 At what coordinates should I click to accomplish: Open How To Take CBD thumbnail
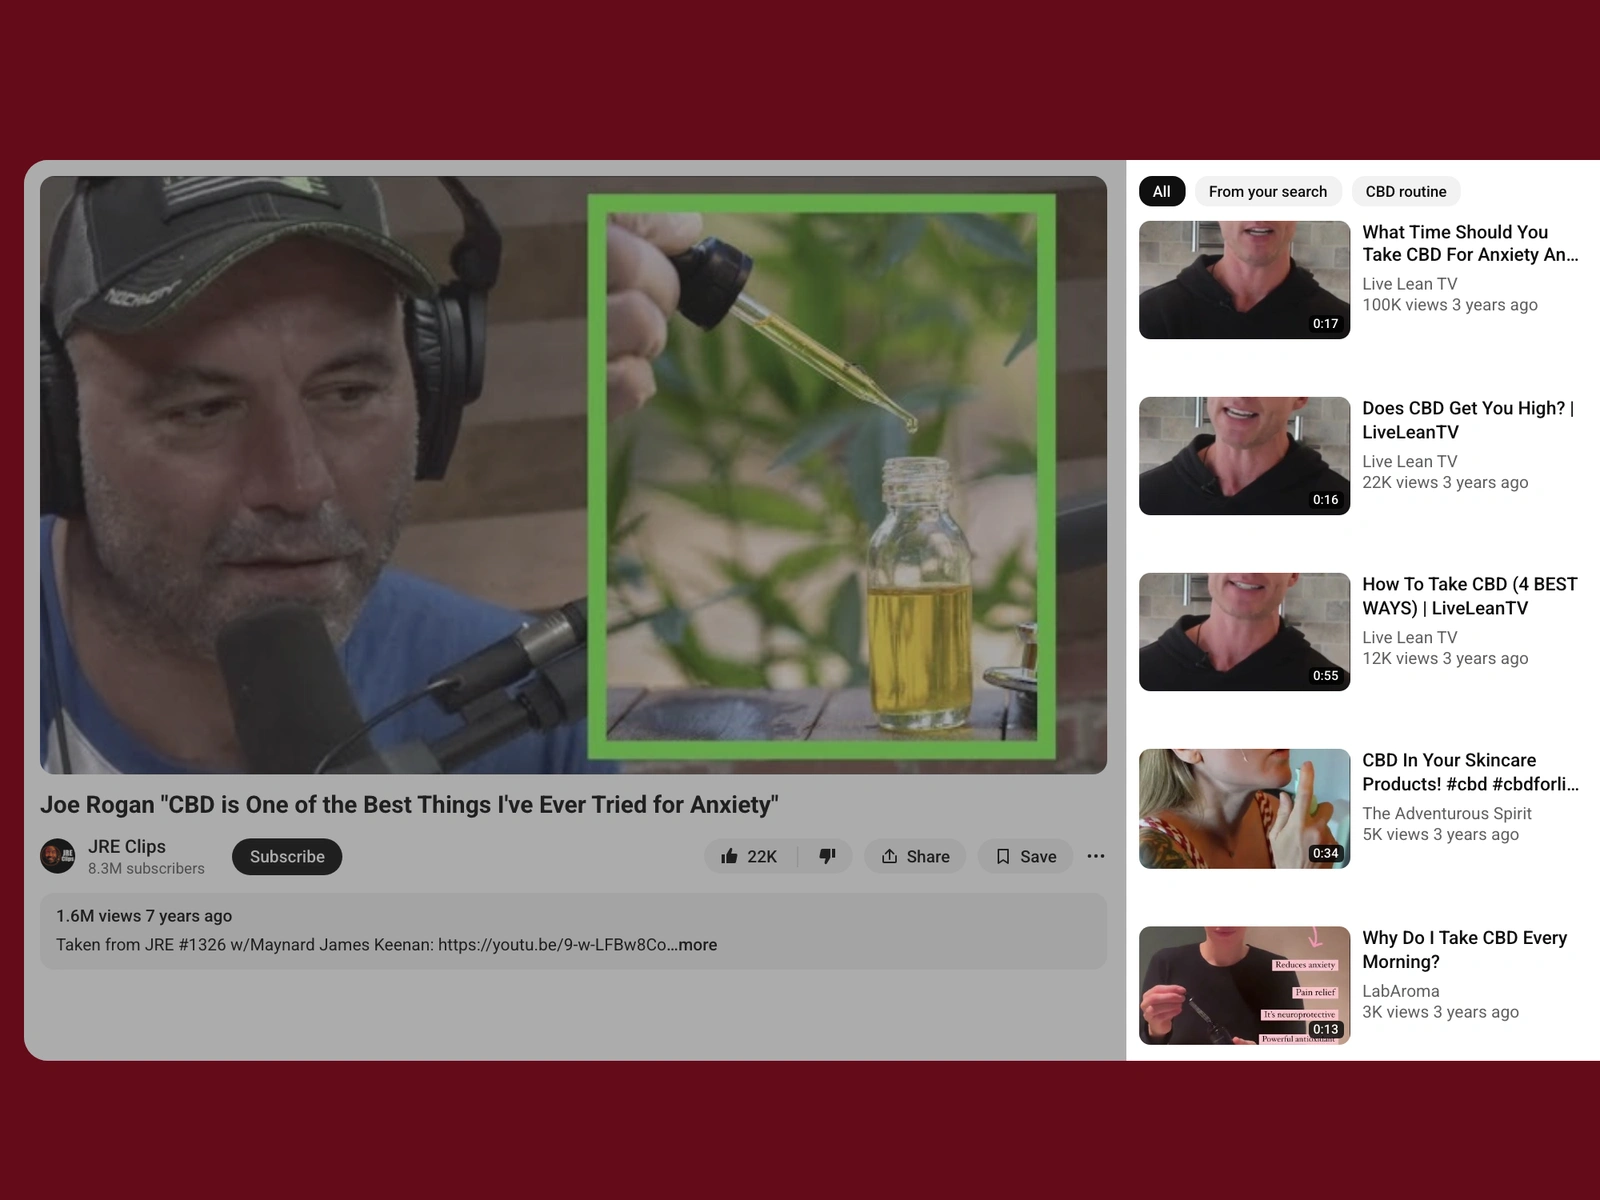pos(1244,632)
